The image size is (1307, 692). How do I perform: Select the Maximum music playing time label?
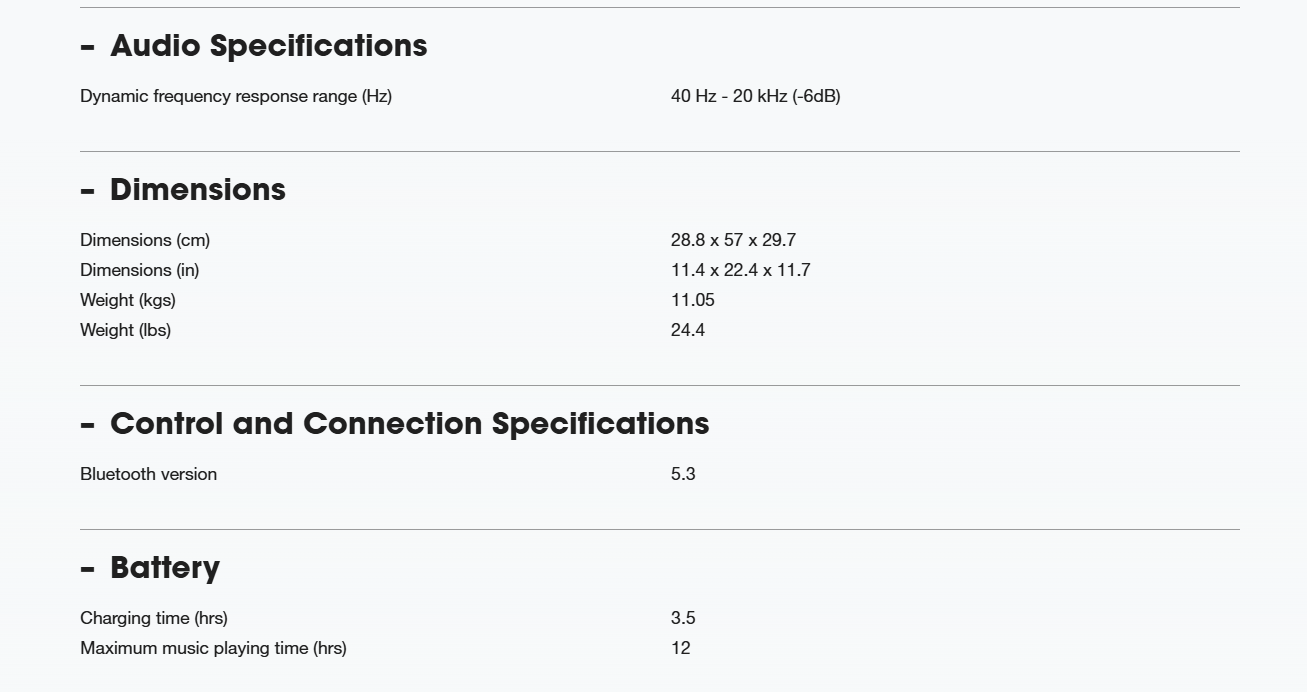213,648
